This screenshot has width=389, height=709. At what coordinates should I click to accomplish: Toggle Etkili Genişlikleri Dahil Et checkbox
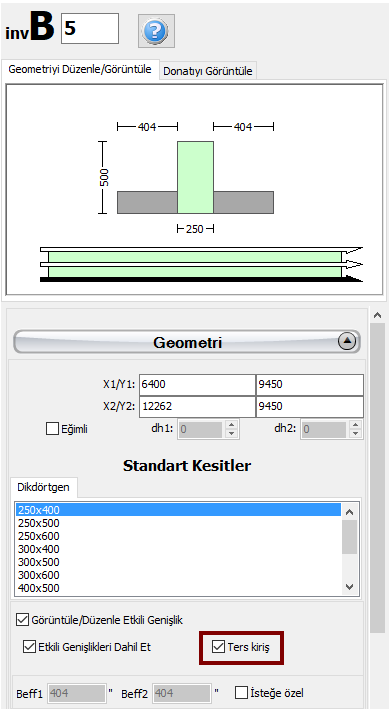click(29, 647)
